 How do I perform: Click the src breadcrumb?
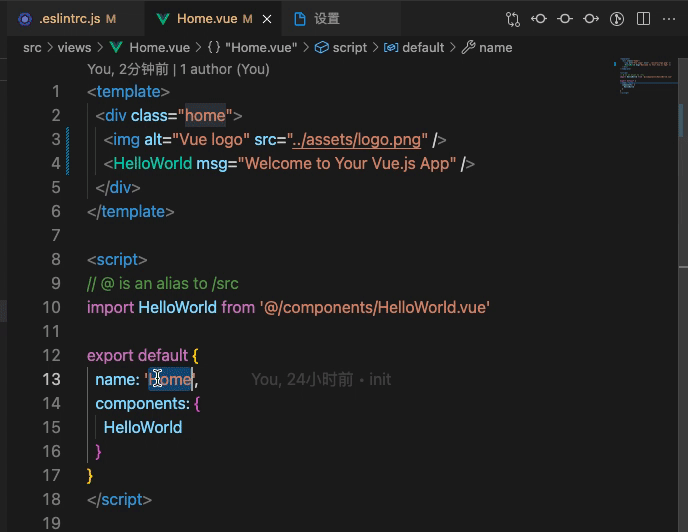coord(32,47)
